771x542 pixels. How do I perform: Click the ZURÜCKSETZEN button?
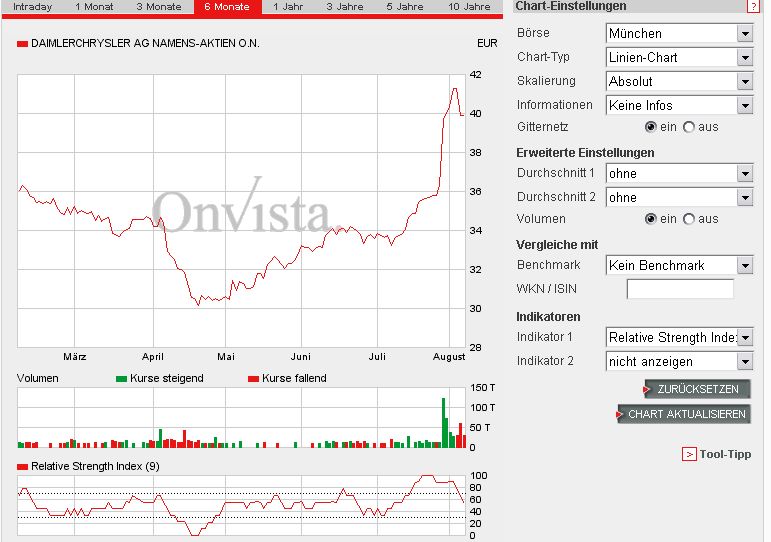point(697,389)
